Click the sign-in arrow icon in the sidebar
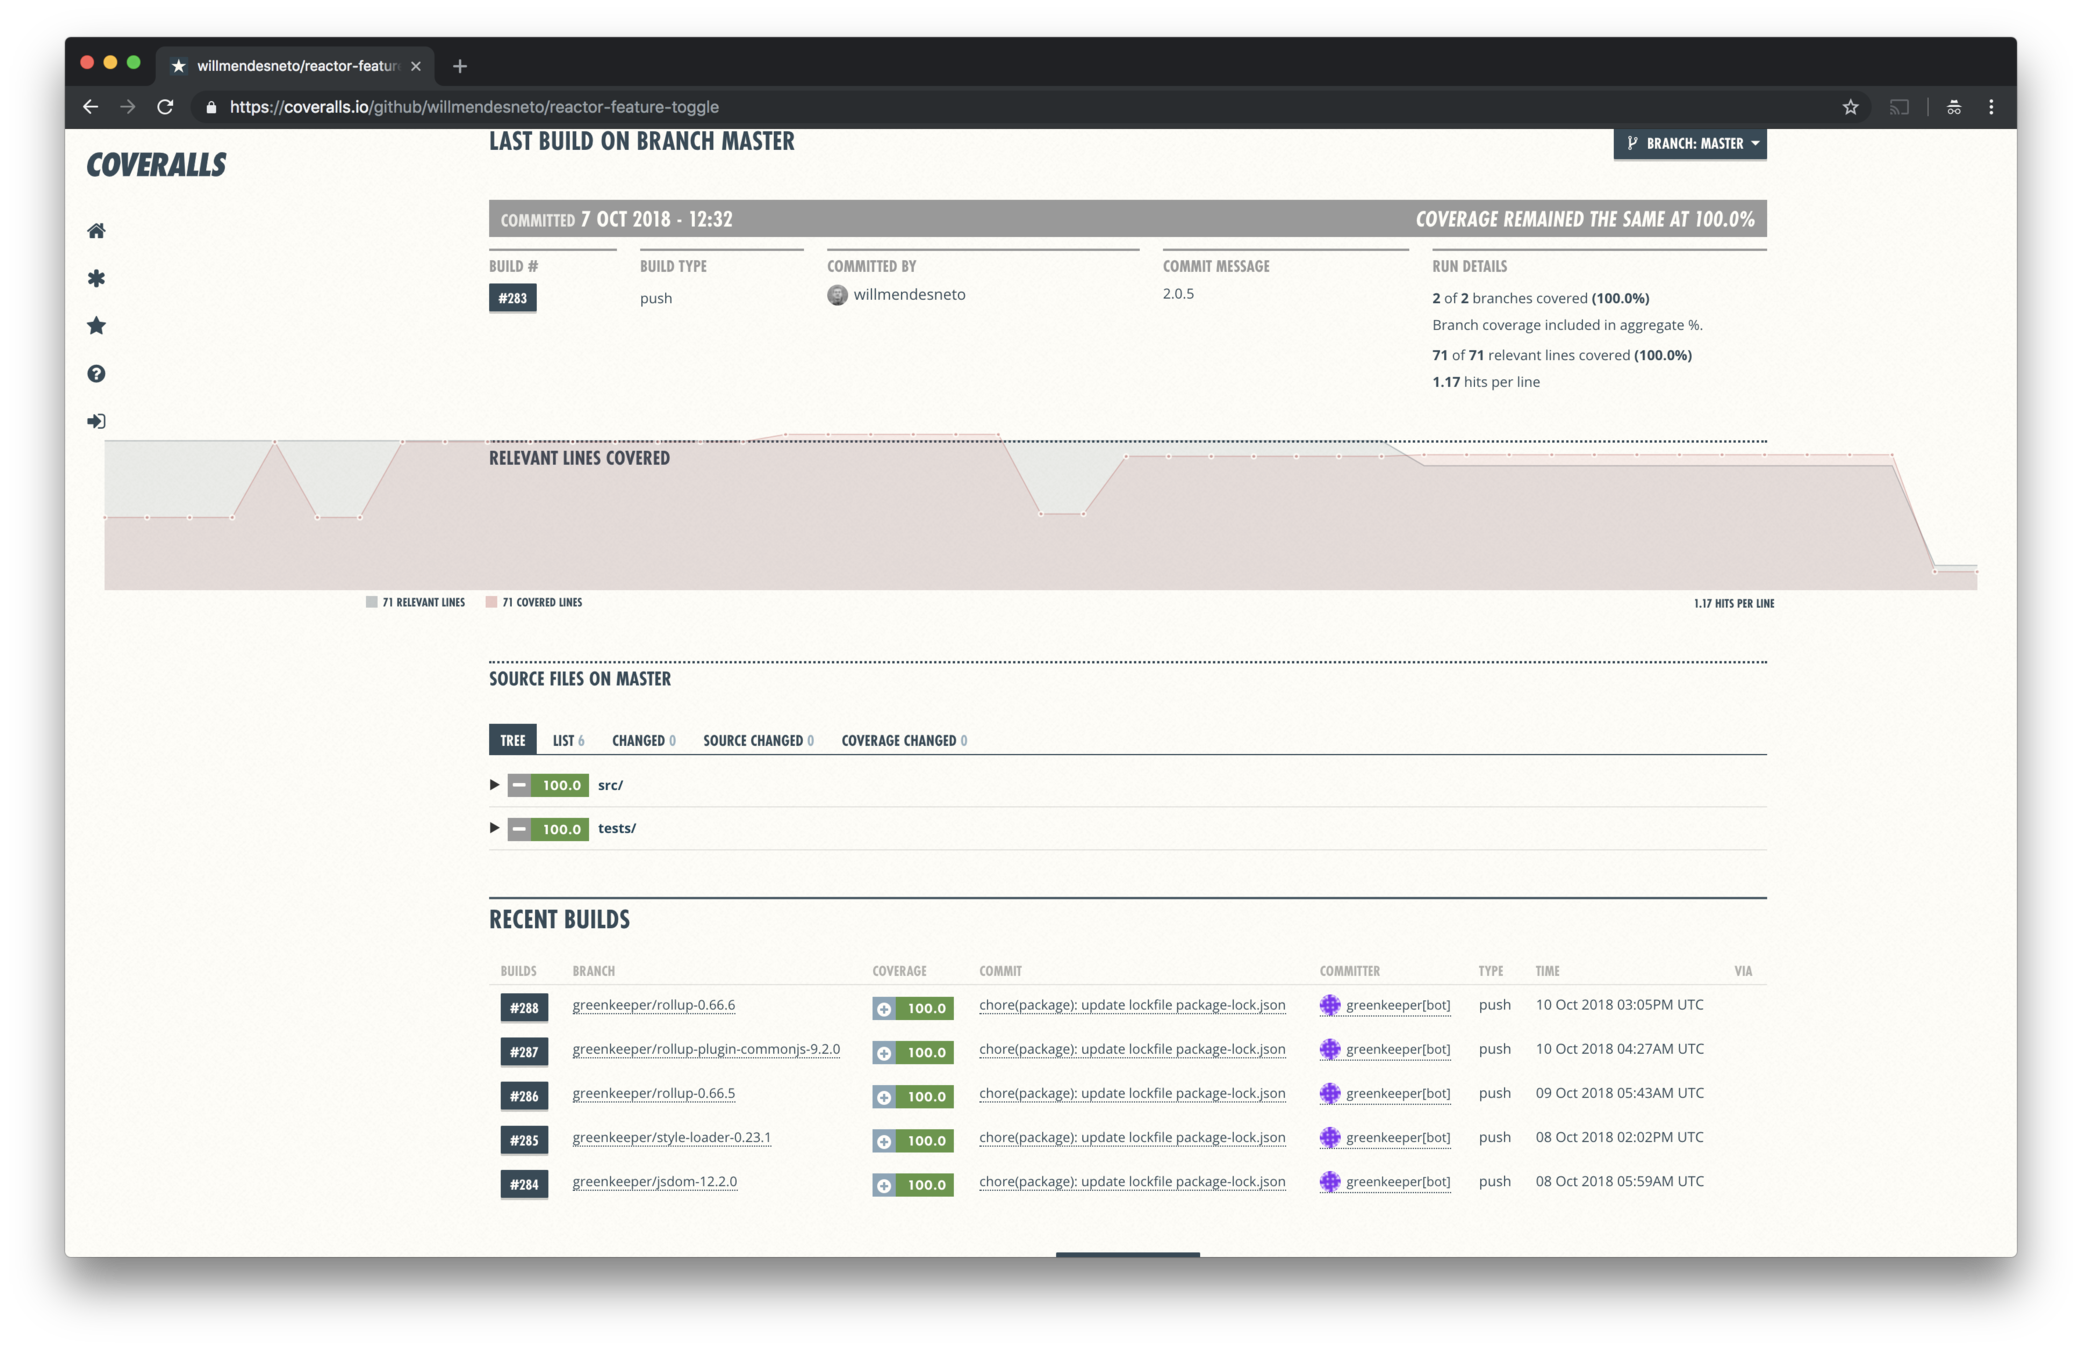2082x1350 pixels. click(x=96, y=421)
